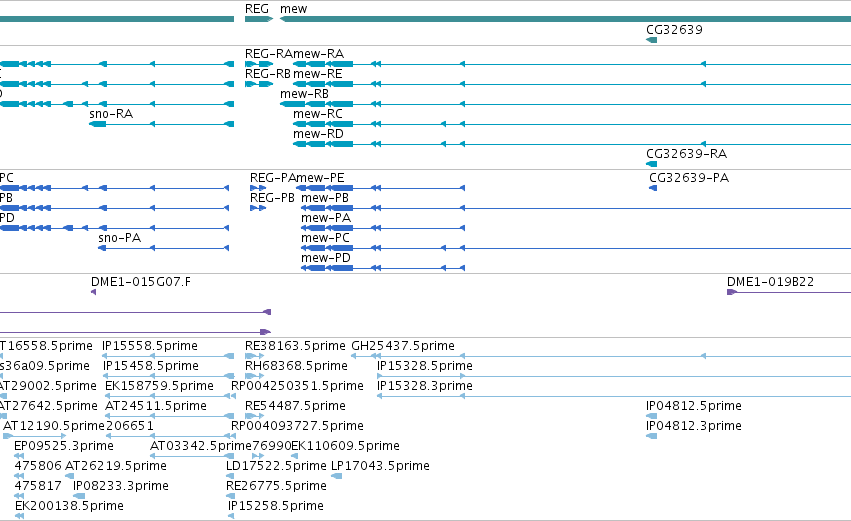Open the mew-PB protein label
This screenshot has width=851, height=521.
click(x=325, y=198)
